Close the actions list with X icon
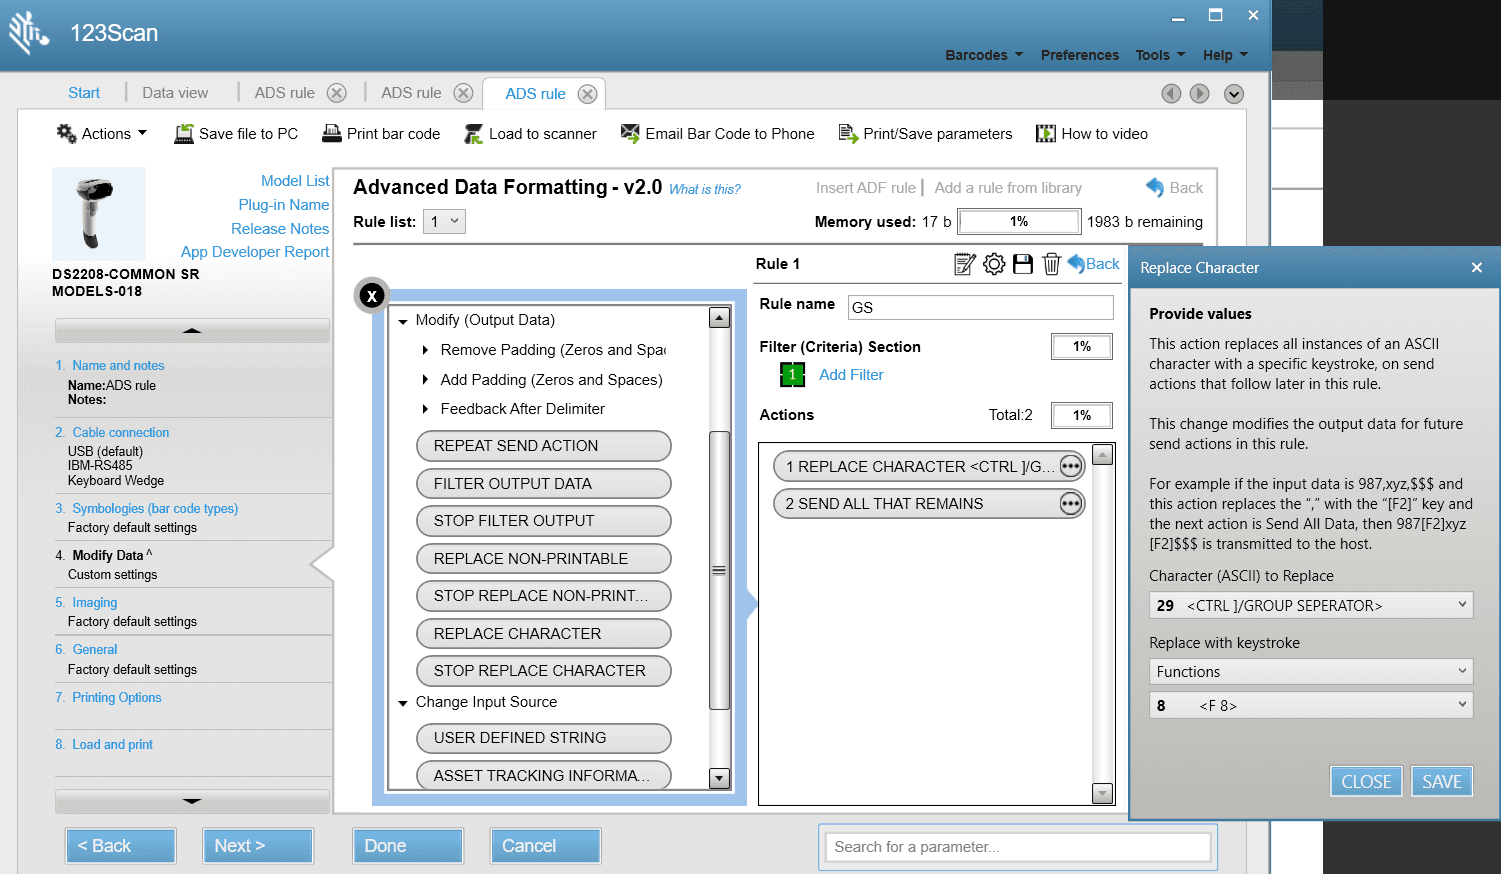 coord(372,296)
